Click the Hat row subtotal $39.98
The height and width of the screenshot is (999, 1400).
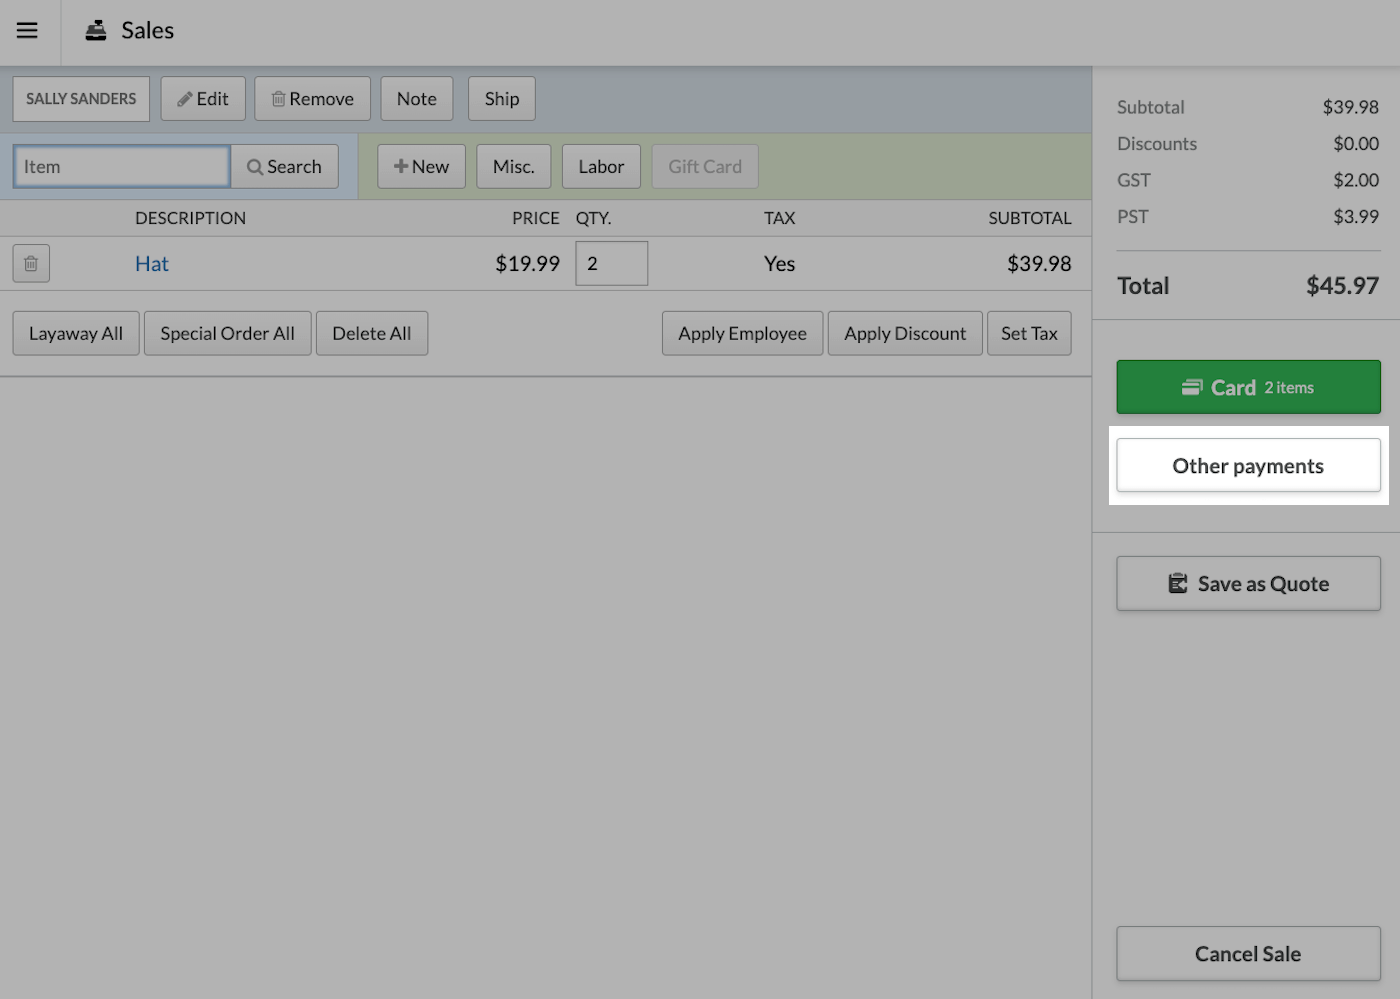[1039, 264]
